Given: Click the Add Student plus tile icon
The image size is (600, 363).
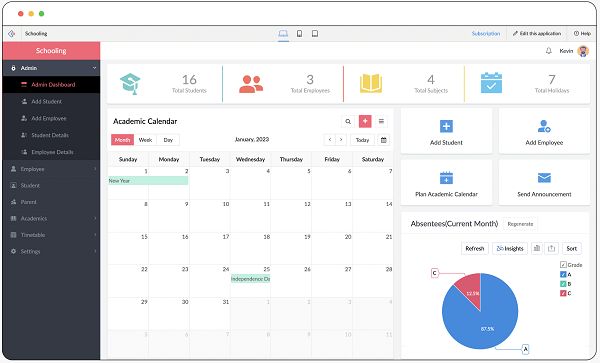Looking at the screenshot, I should (446, 126).
